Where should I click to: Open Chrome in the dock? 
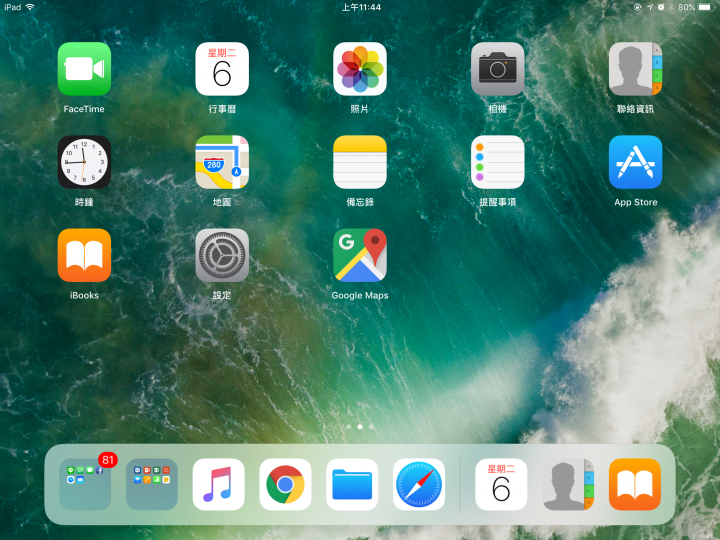tap(285, 484)
